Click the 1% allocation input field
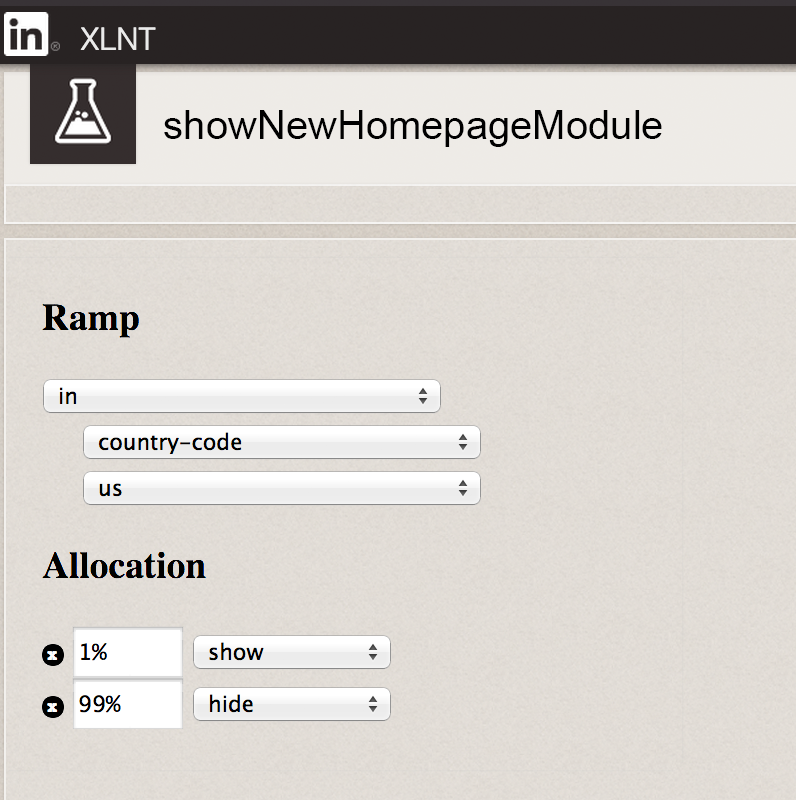Viewport: 796px width, 800px height. coord(128,653)
